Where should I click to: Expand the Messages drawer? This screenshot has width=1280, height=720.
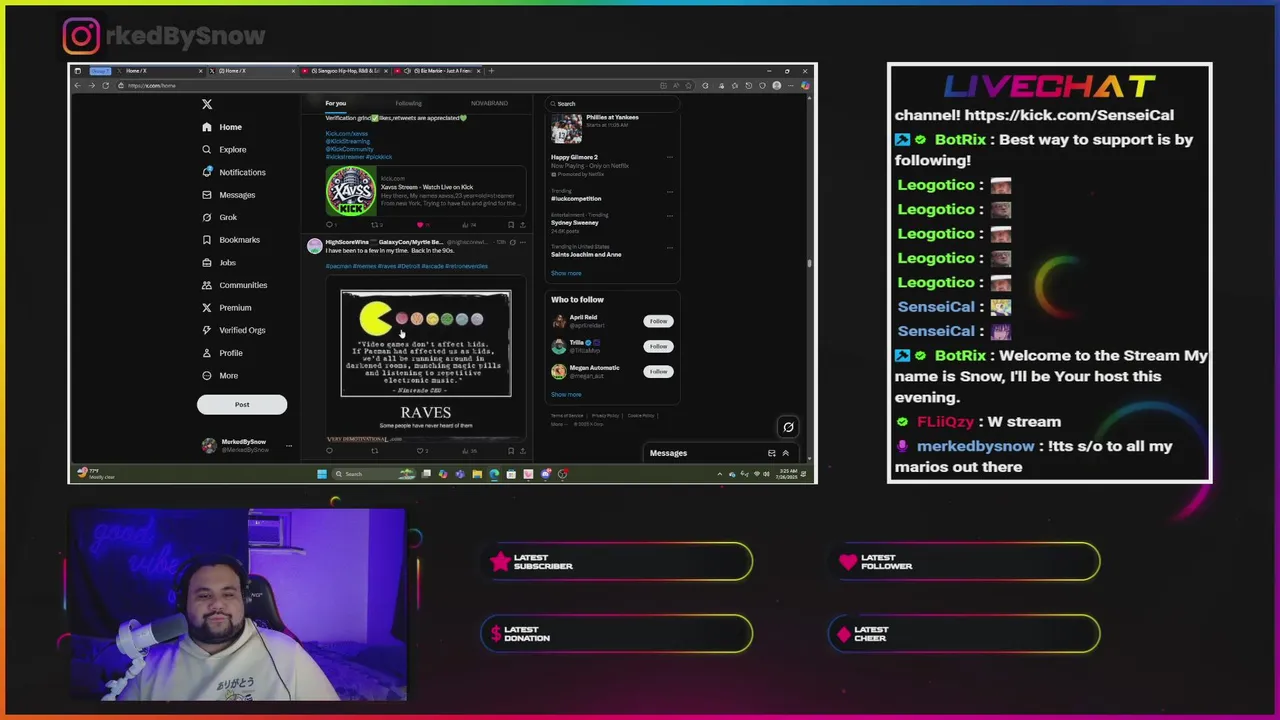point(785,453)
